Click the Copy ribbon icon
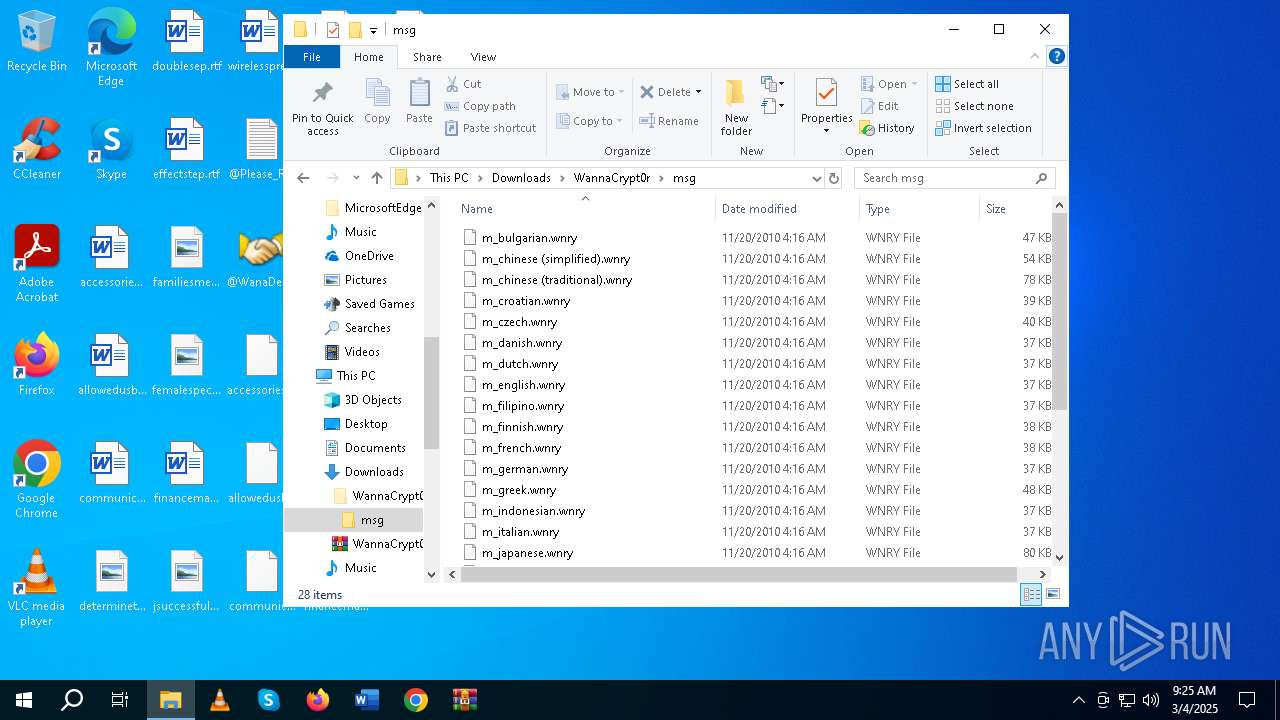1280x720 pixels. click(x=377, y=94)
